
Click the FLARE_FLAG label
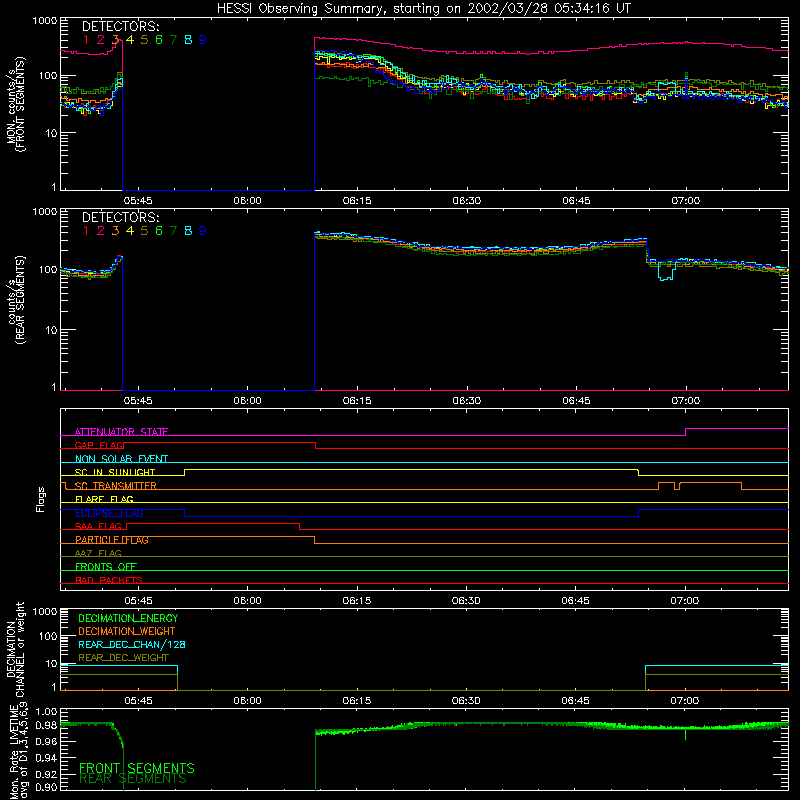104,499
